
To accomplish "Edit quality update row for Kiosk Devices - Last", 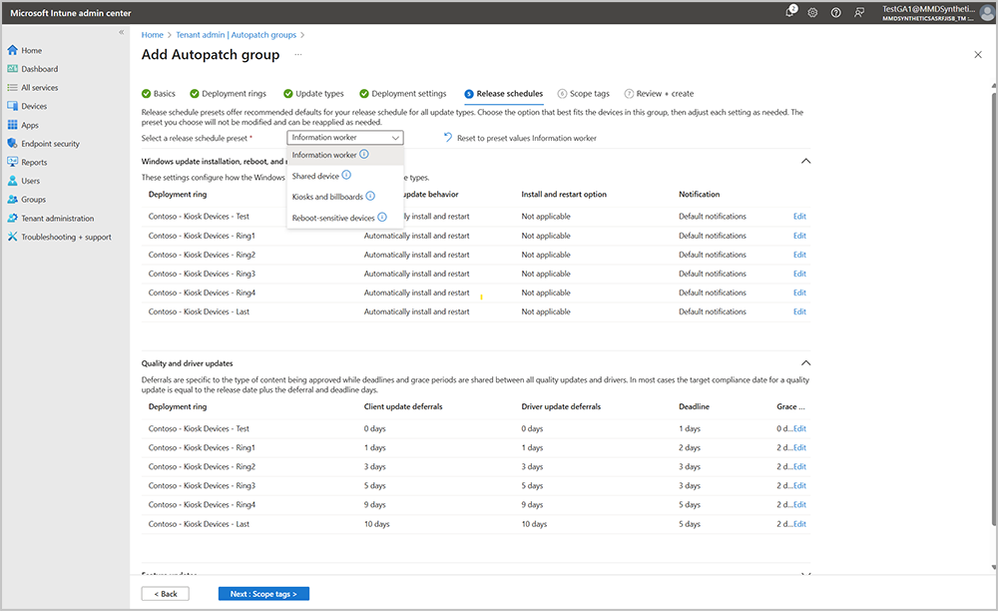I will click(799, 524).
